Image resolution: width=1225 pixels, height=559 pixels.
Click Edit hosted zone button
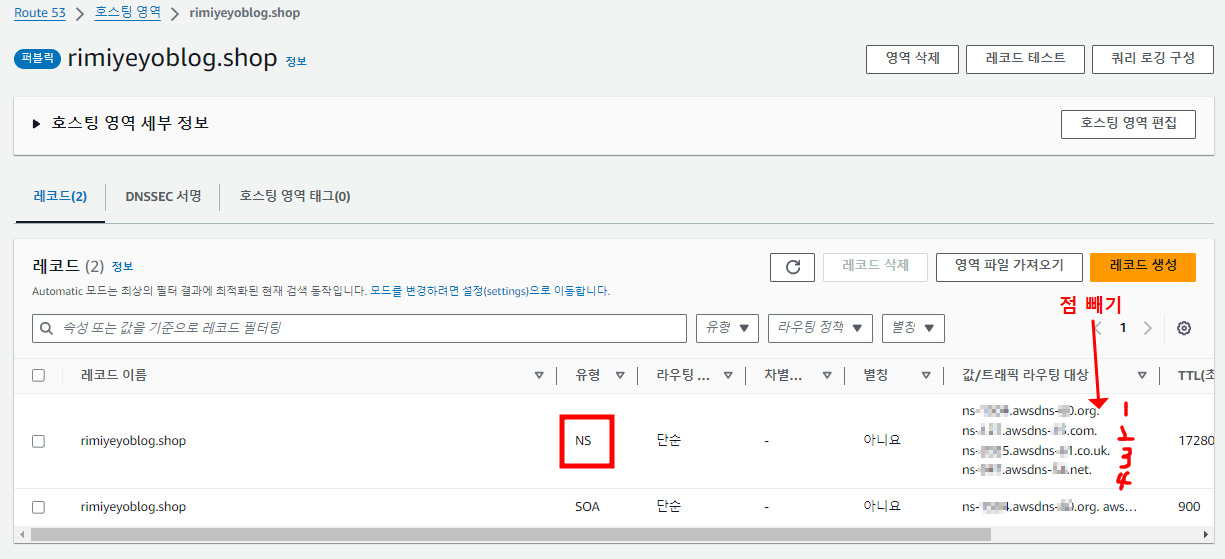(x=1128, y=124)
